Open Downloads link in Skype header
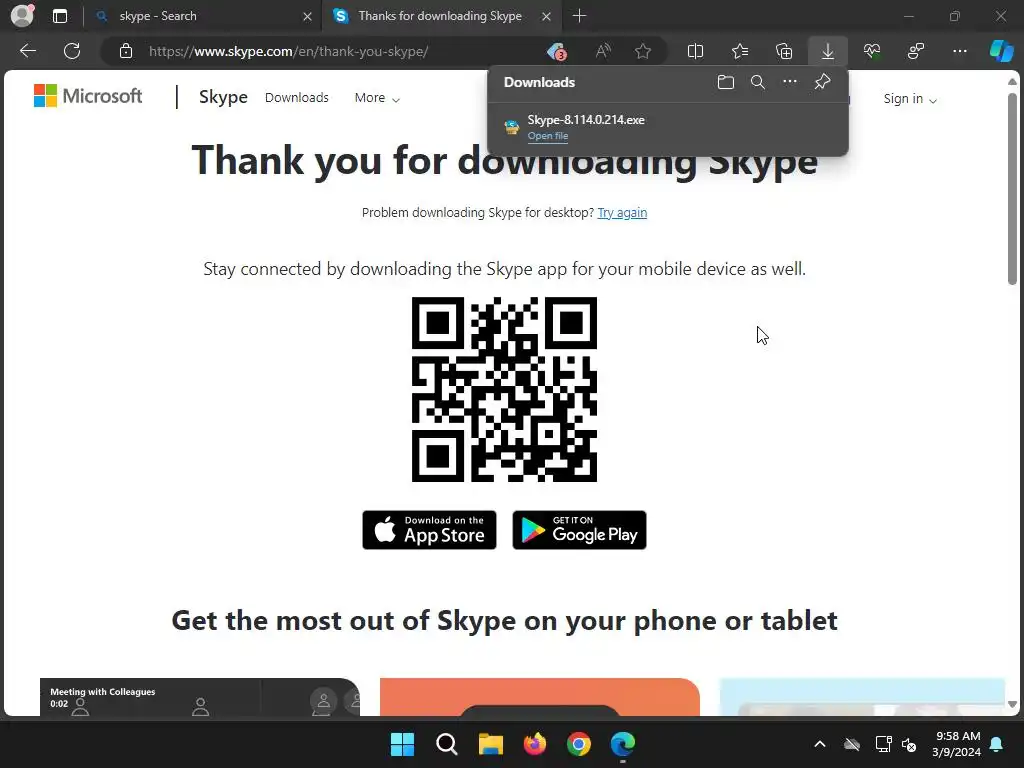1024x768 pixels. (296, 97)
